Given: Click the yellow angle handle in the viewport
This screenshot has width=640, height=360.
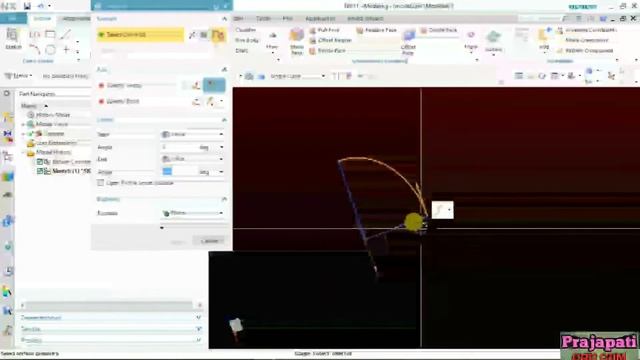Looking at the screenshot, I should click(x=413, y=222).
